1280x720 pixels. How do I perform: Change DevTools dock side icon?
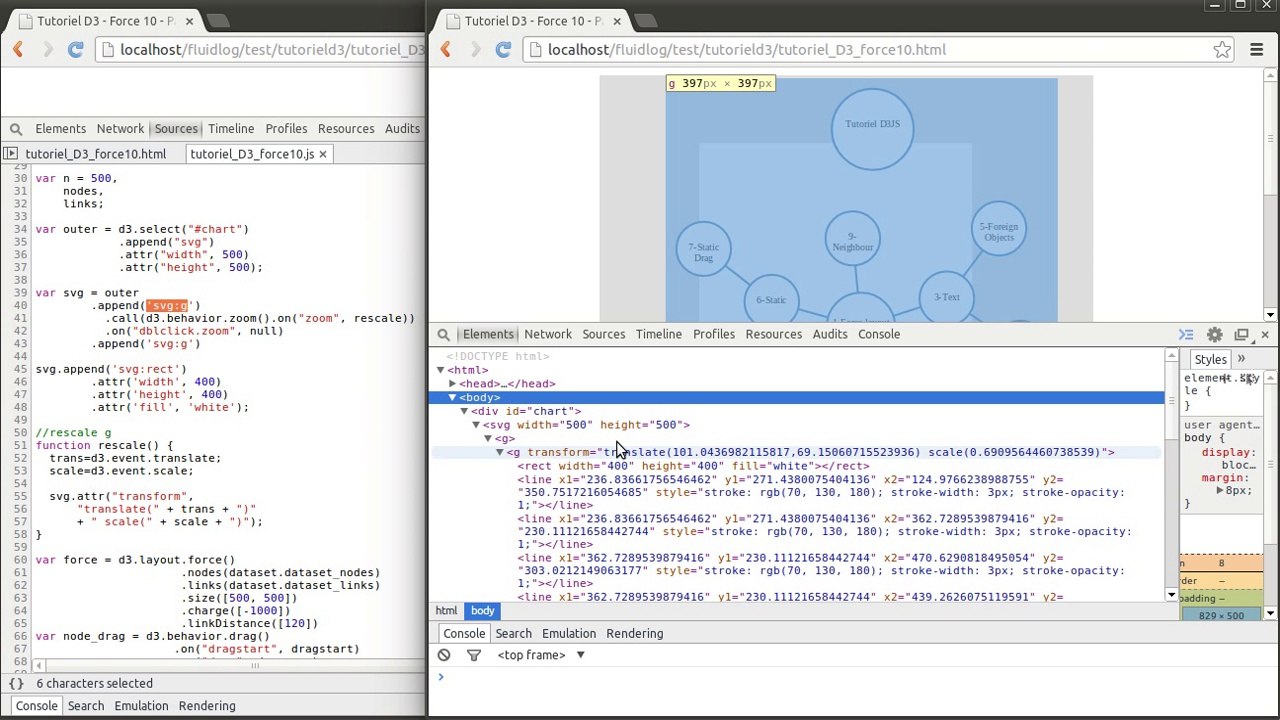pyautogui.click(x=1241, y=334)
